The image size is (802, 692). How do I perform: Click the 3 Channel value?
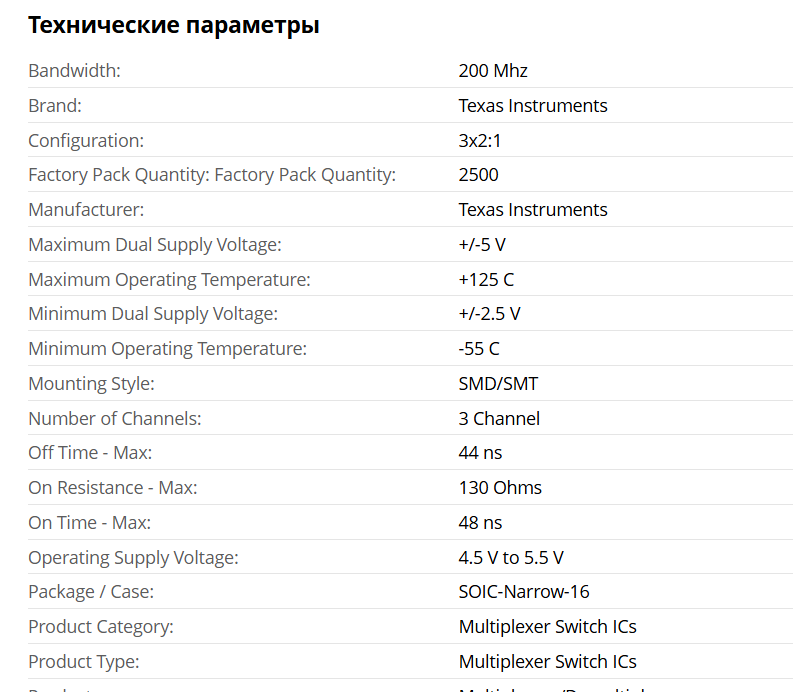[x=499, y=419]
